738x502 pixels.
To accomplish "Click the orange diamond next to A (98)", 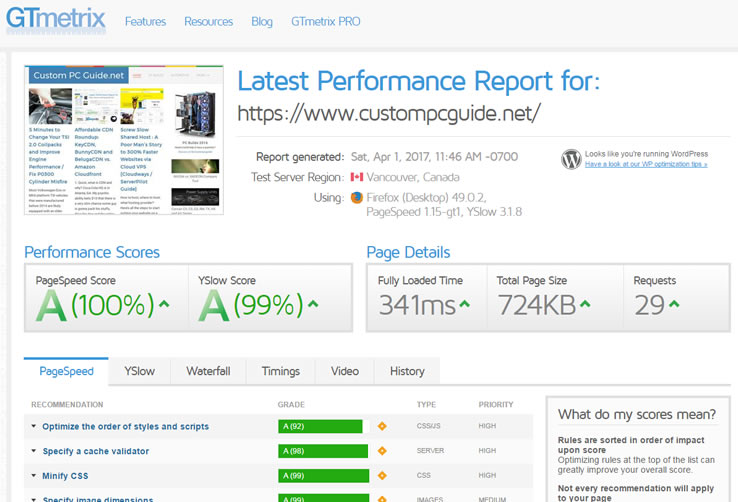I will (382, 451).
